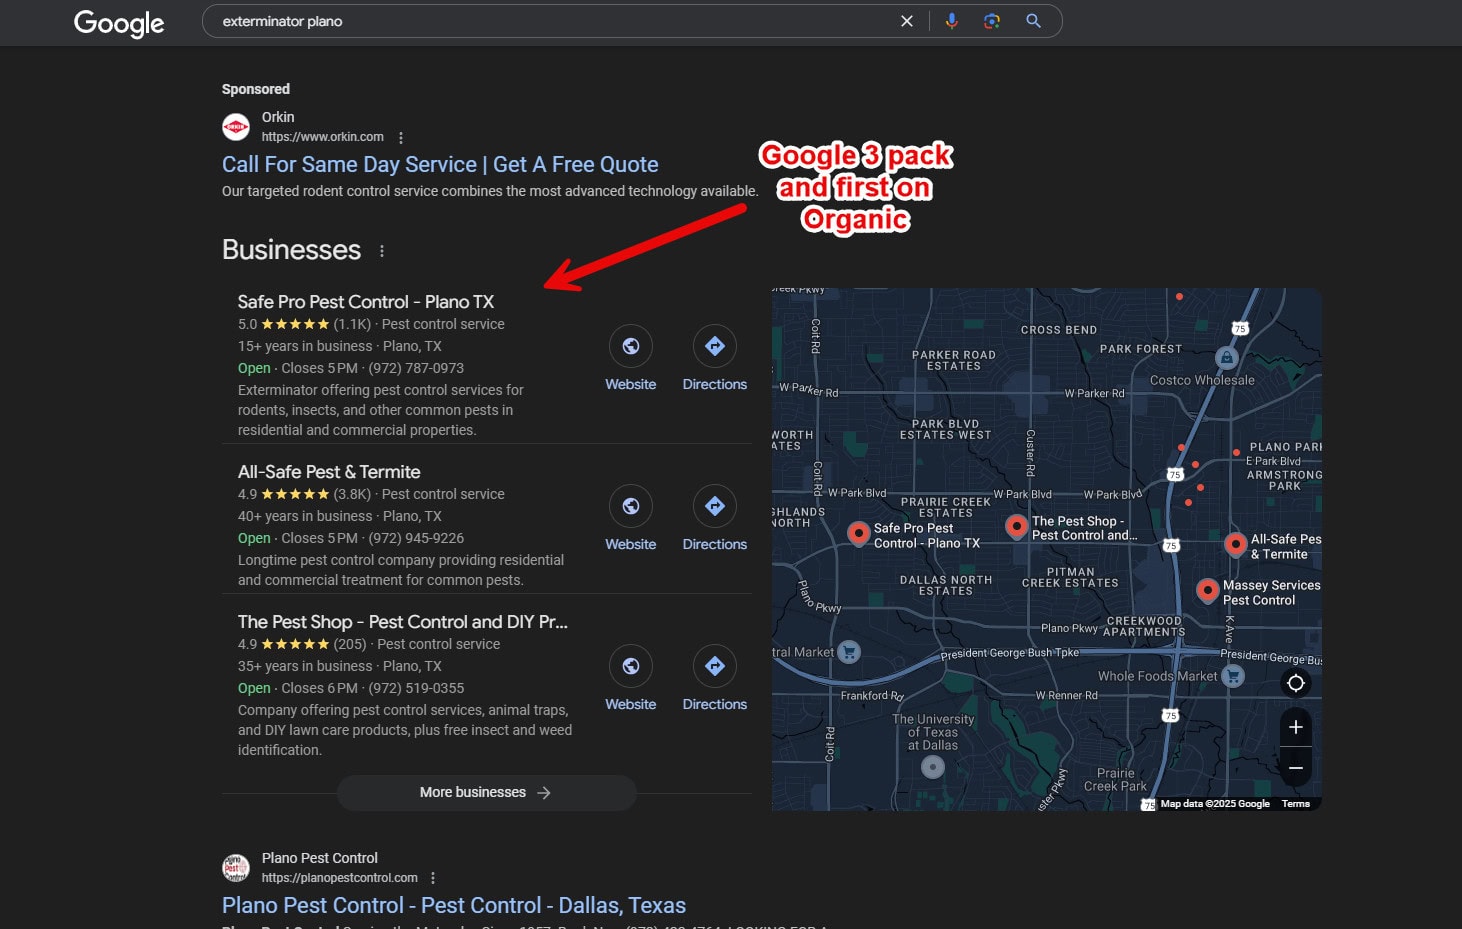The image size is (1462, 929).
Task: Open The Pest Shop business listing
Action: tap(403, 622)
